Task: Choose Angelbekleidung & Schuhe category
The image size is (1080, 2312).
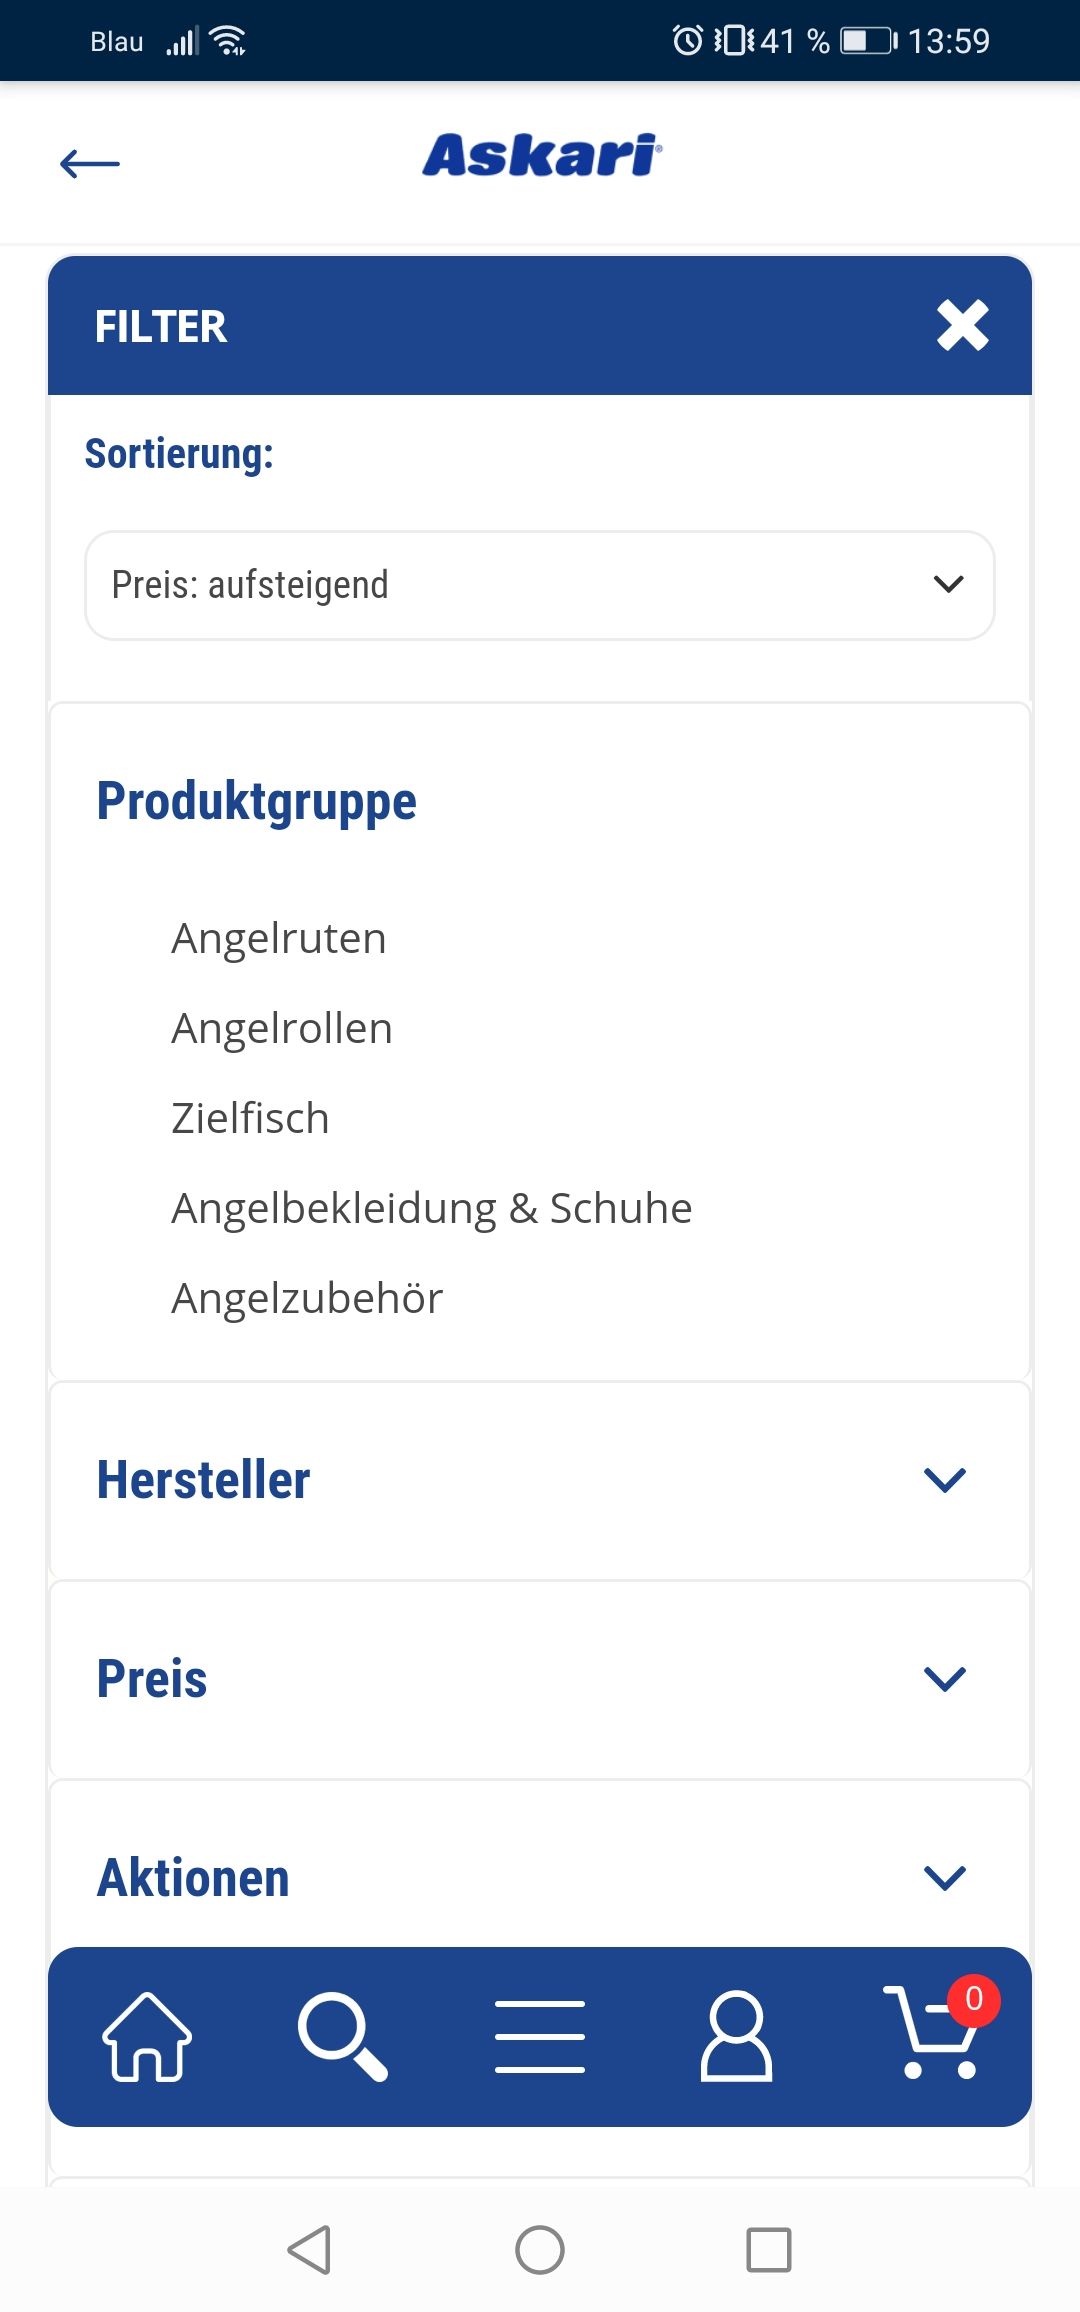Action: 432,1208
